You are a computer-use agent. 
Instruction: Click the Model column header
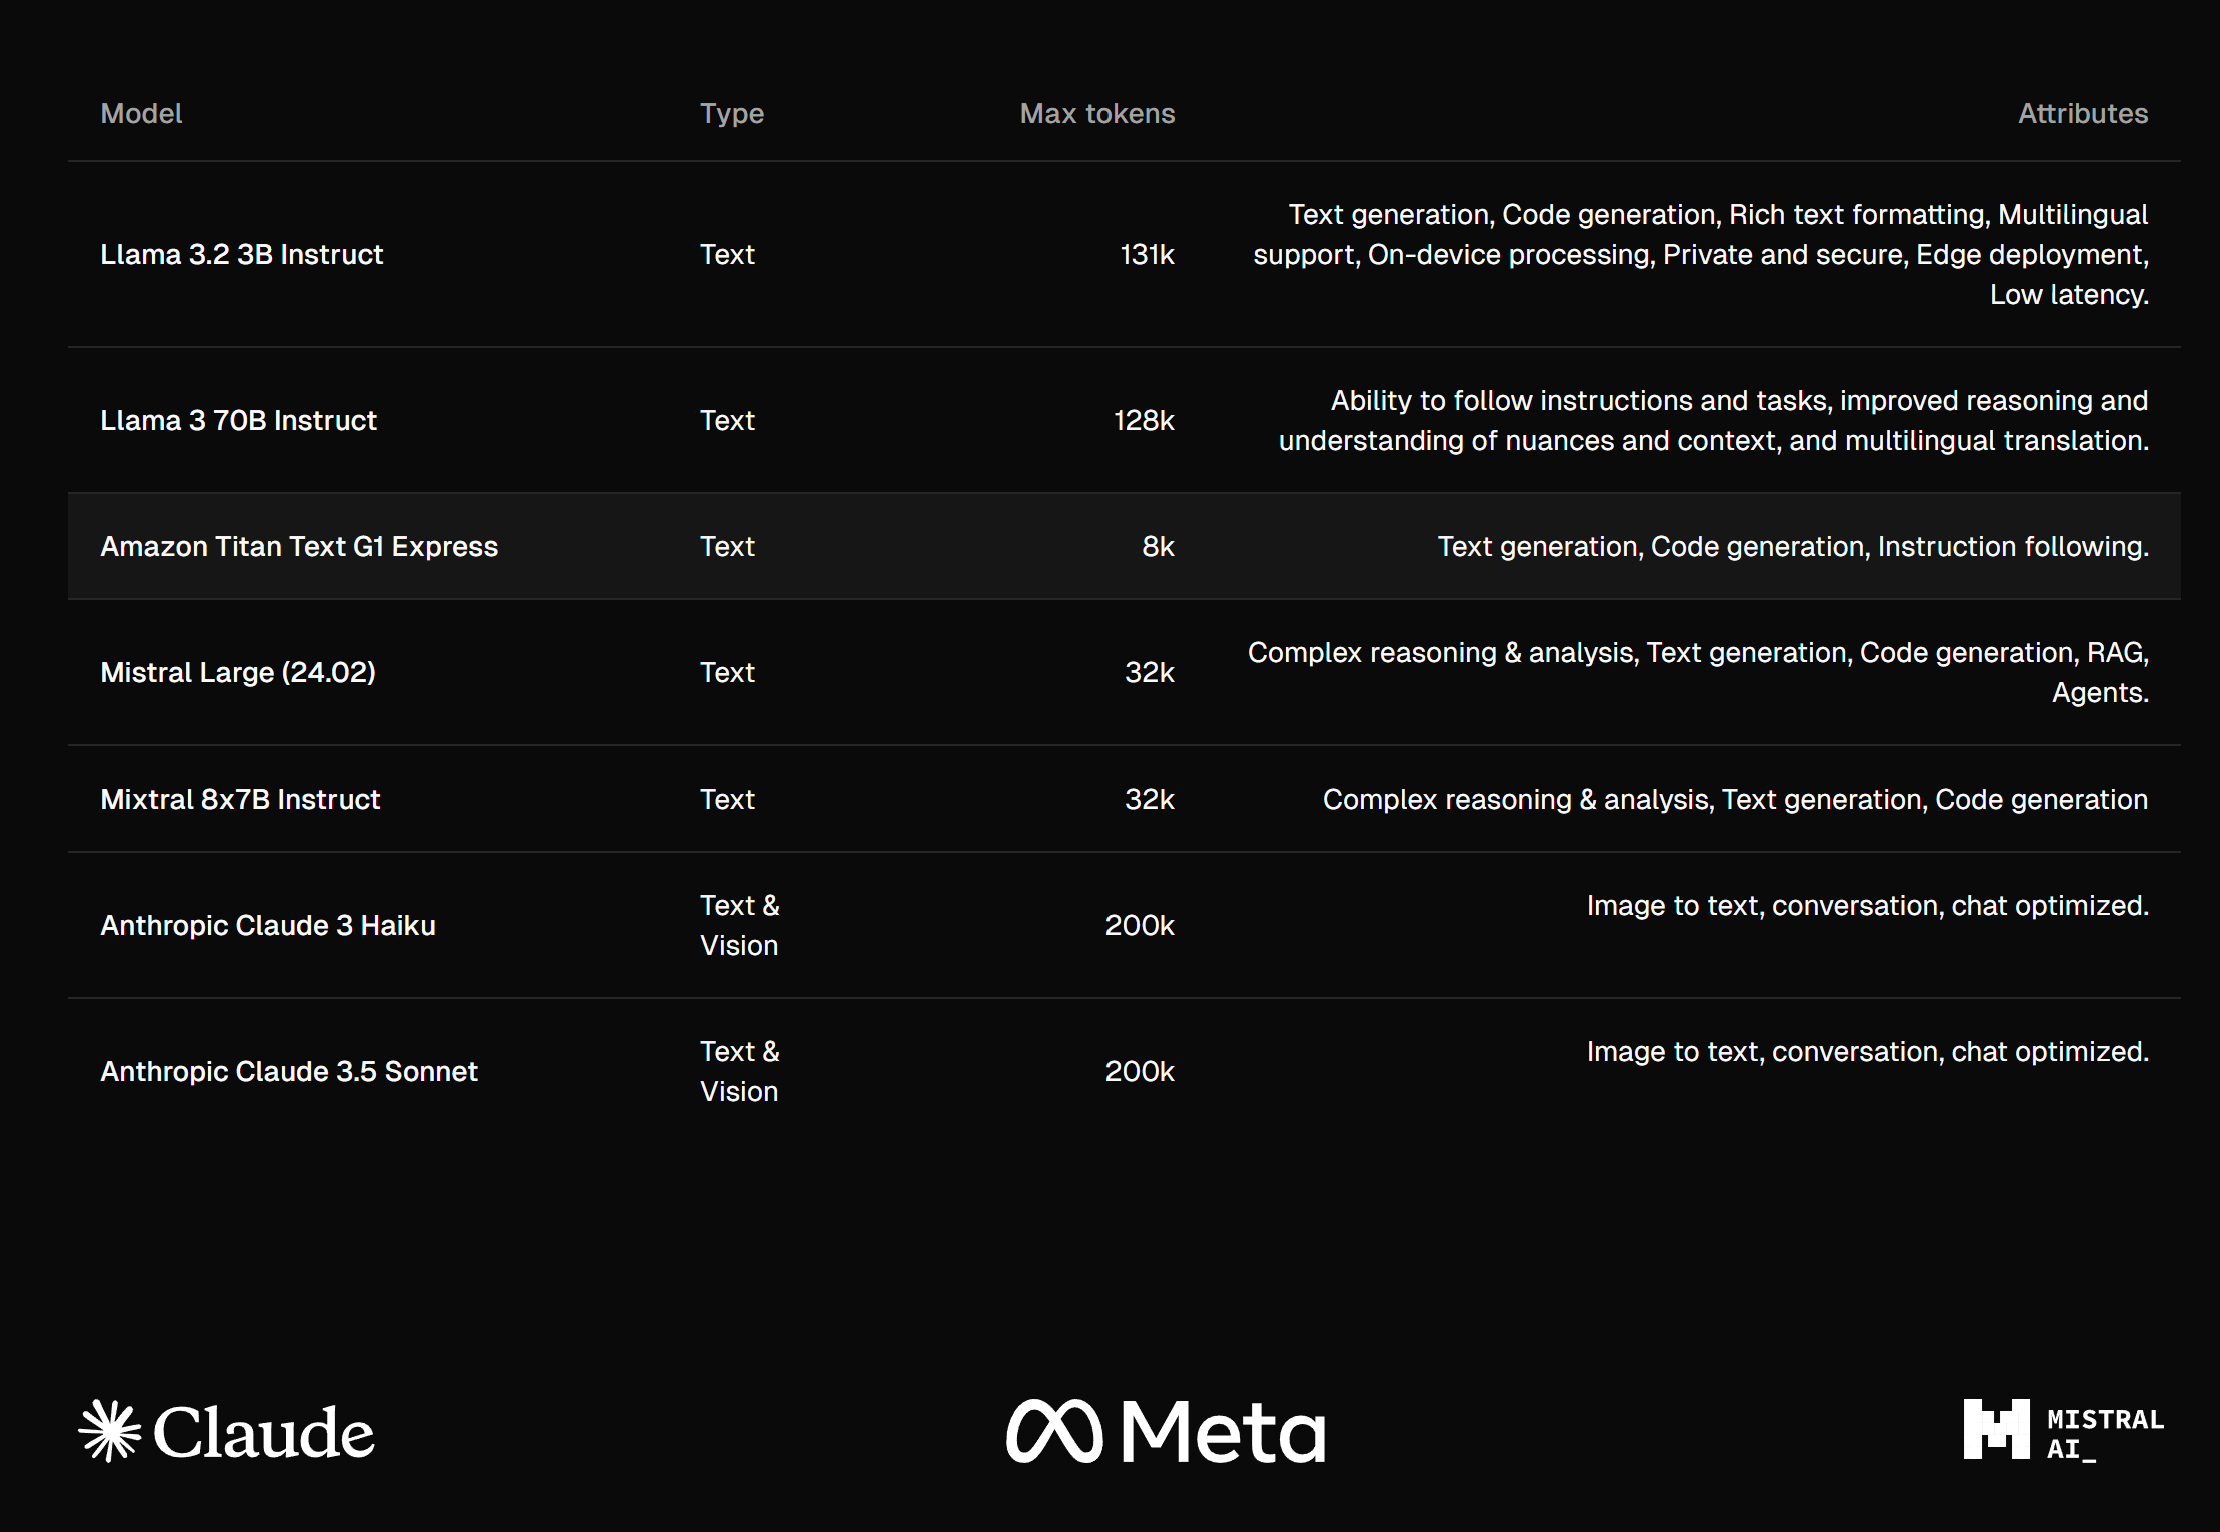141,114
